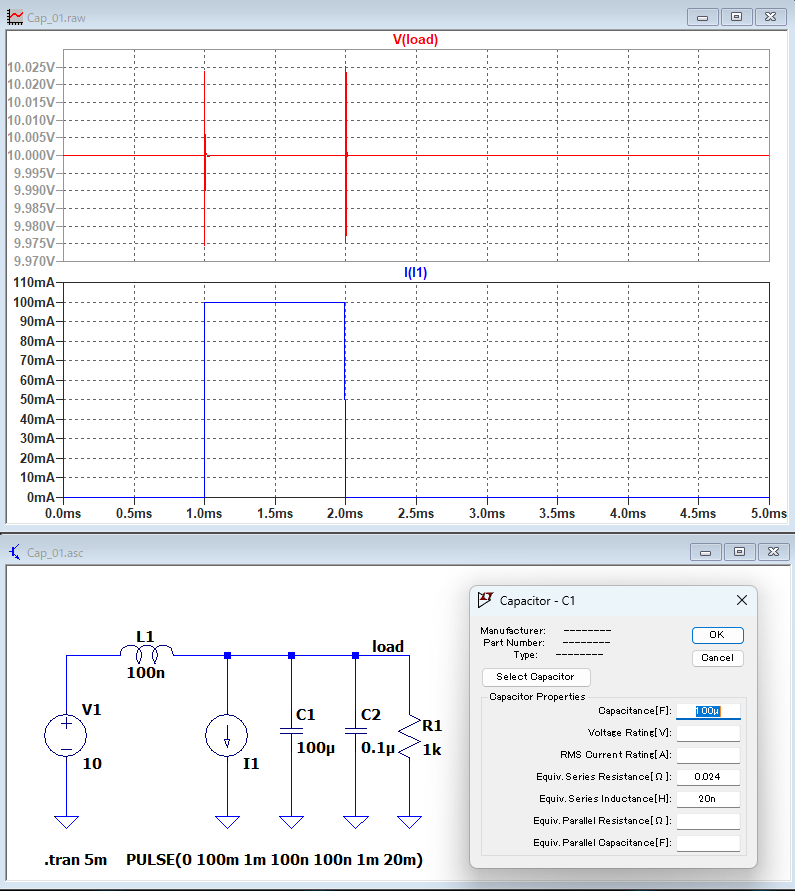Image resolution: width=795 pixels, height=891 pixels.
Task: Click the V1 voltage source symbol
Action: click(x=66, y=735)
